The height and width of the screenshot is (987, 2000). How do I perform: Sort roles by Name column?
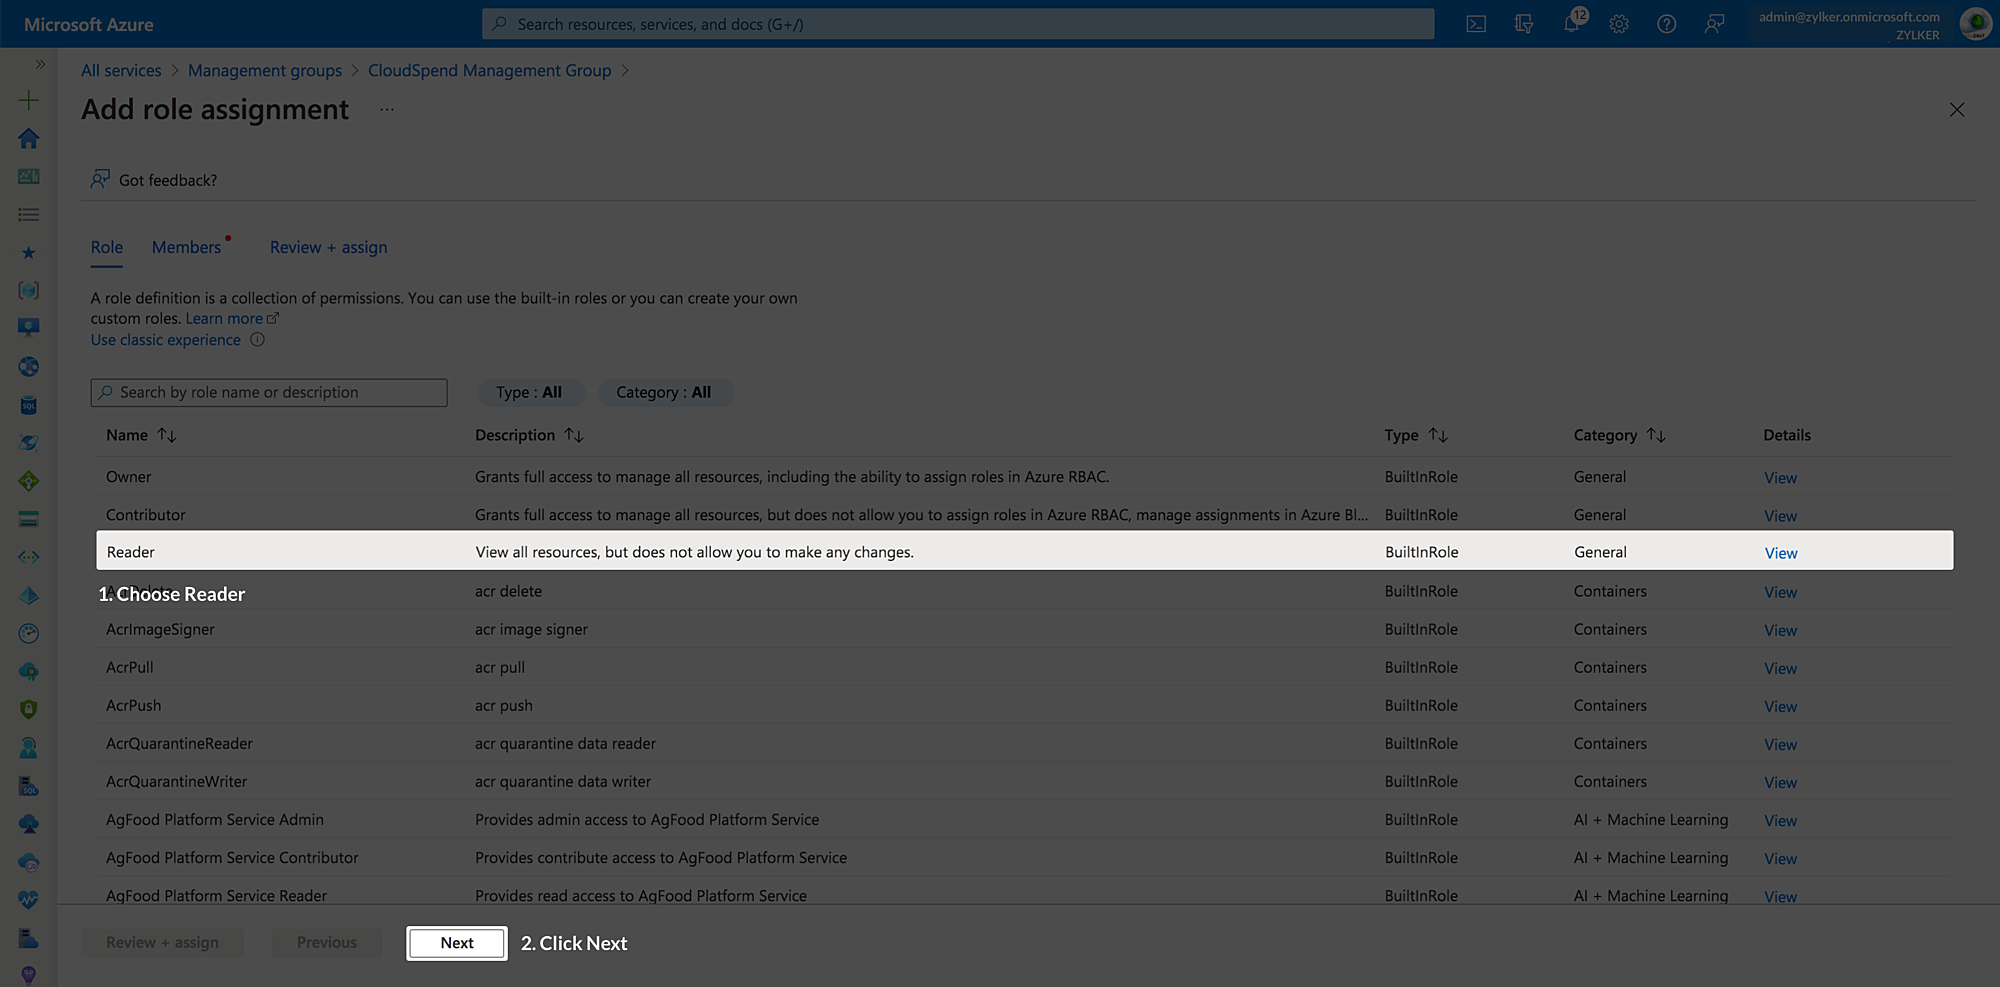click(x=141, y=435)
